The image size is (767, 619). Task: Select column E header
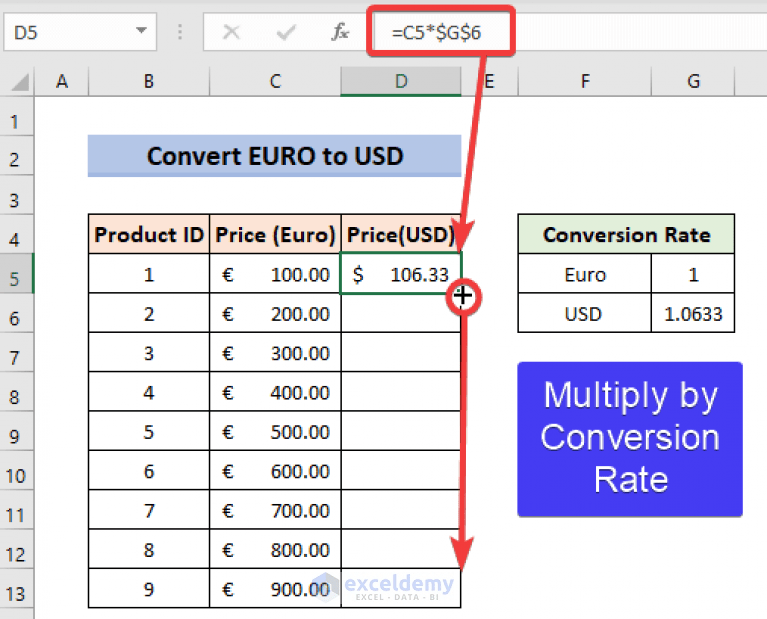pos(489,81)
